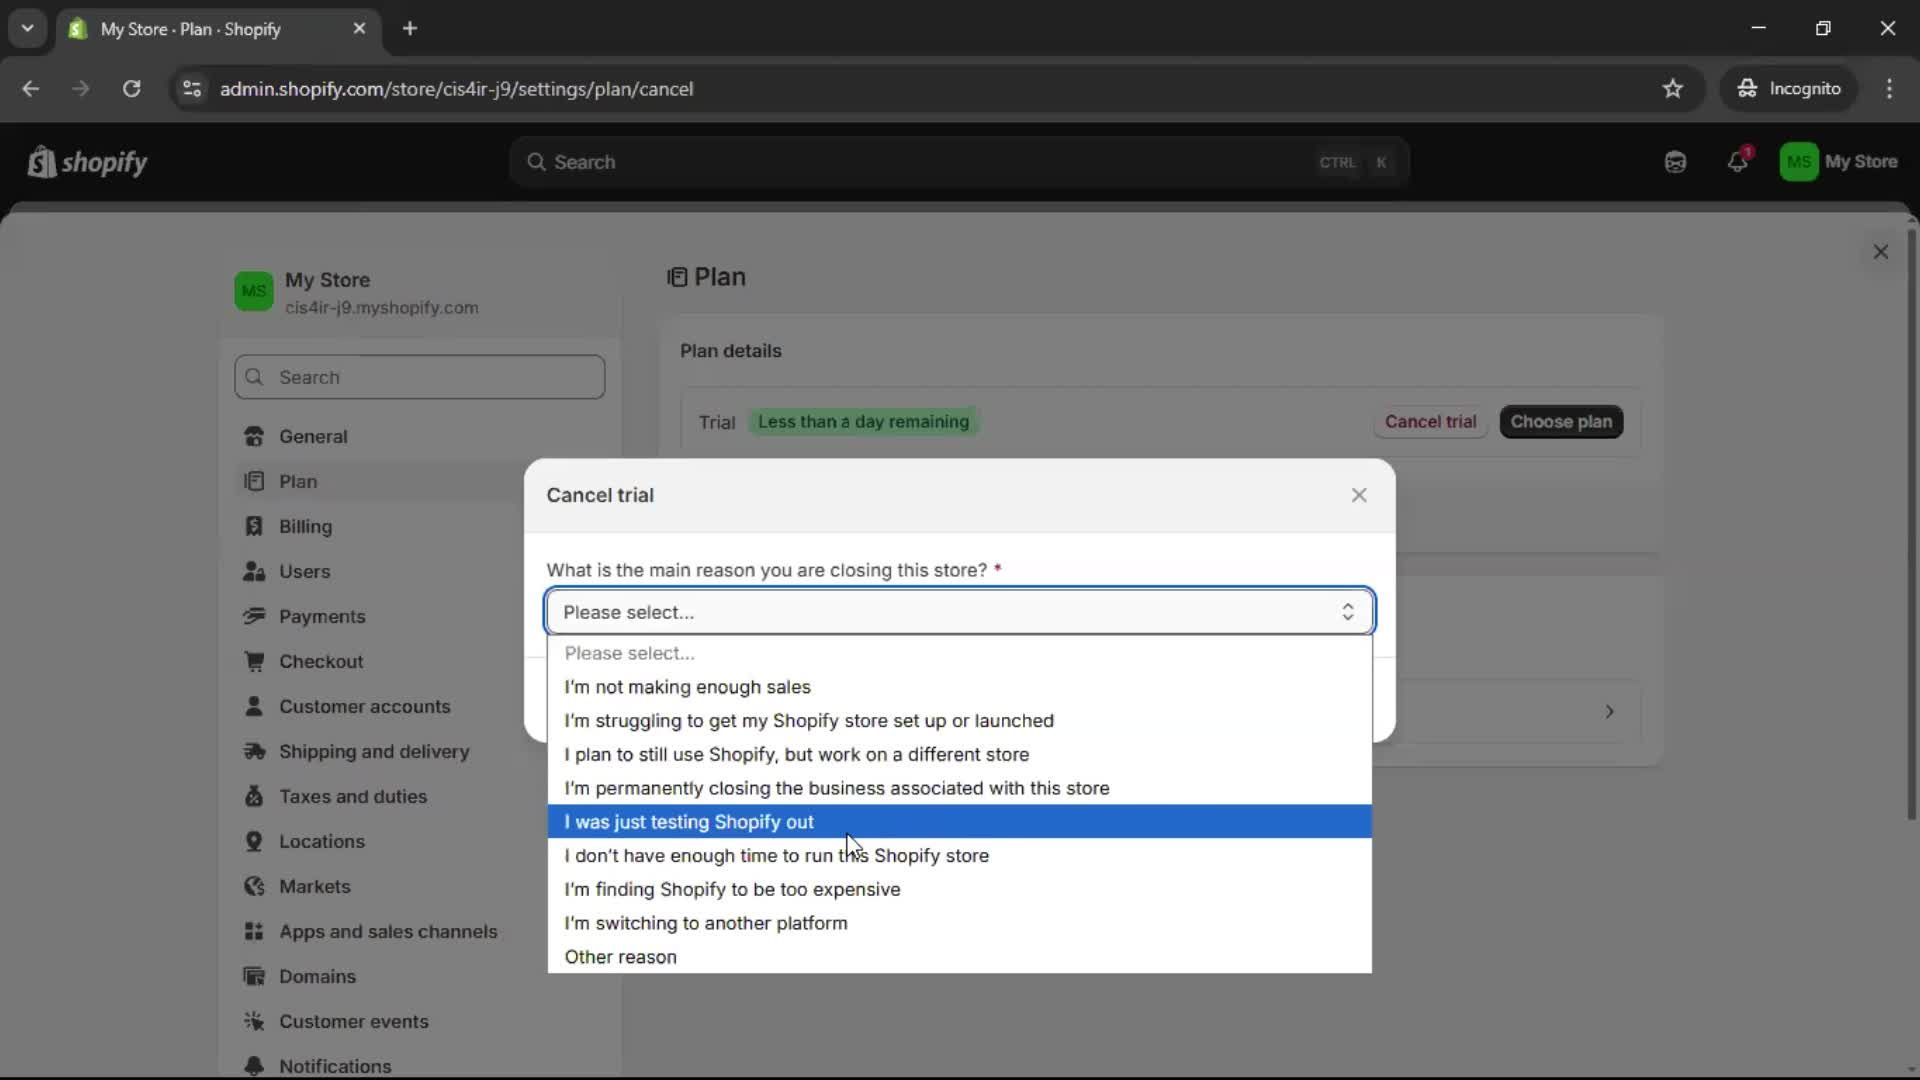Click the Notifications bell at sidebar bottom
Image resolution: width=1920 pixels, height=1080 pixels.
(254, 1066)
